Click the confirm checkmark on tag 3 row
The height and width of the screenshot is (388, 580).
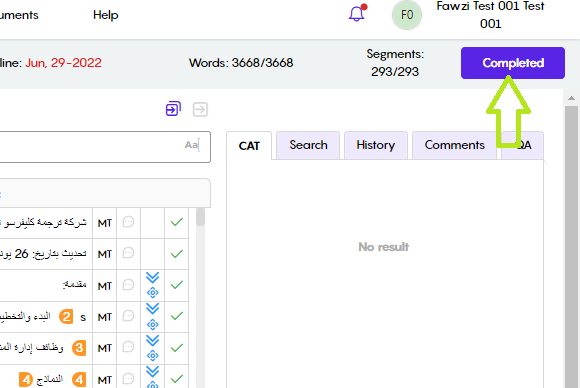tap(177, 347)
